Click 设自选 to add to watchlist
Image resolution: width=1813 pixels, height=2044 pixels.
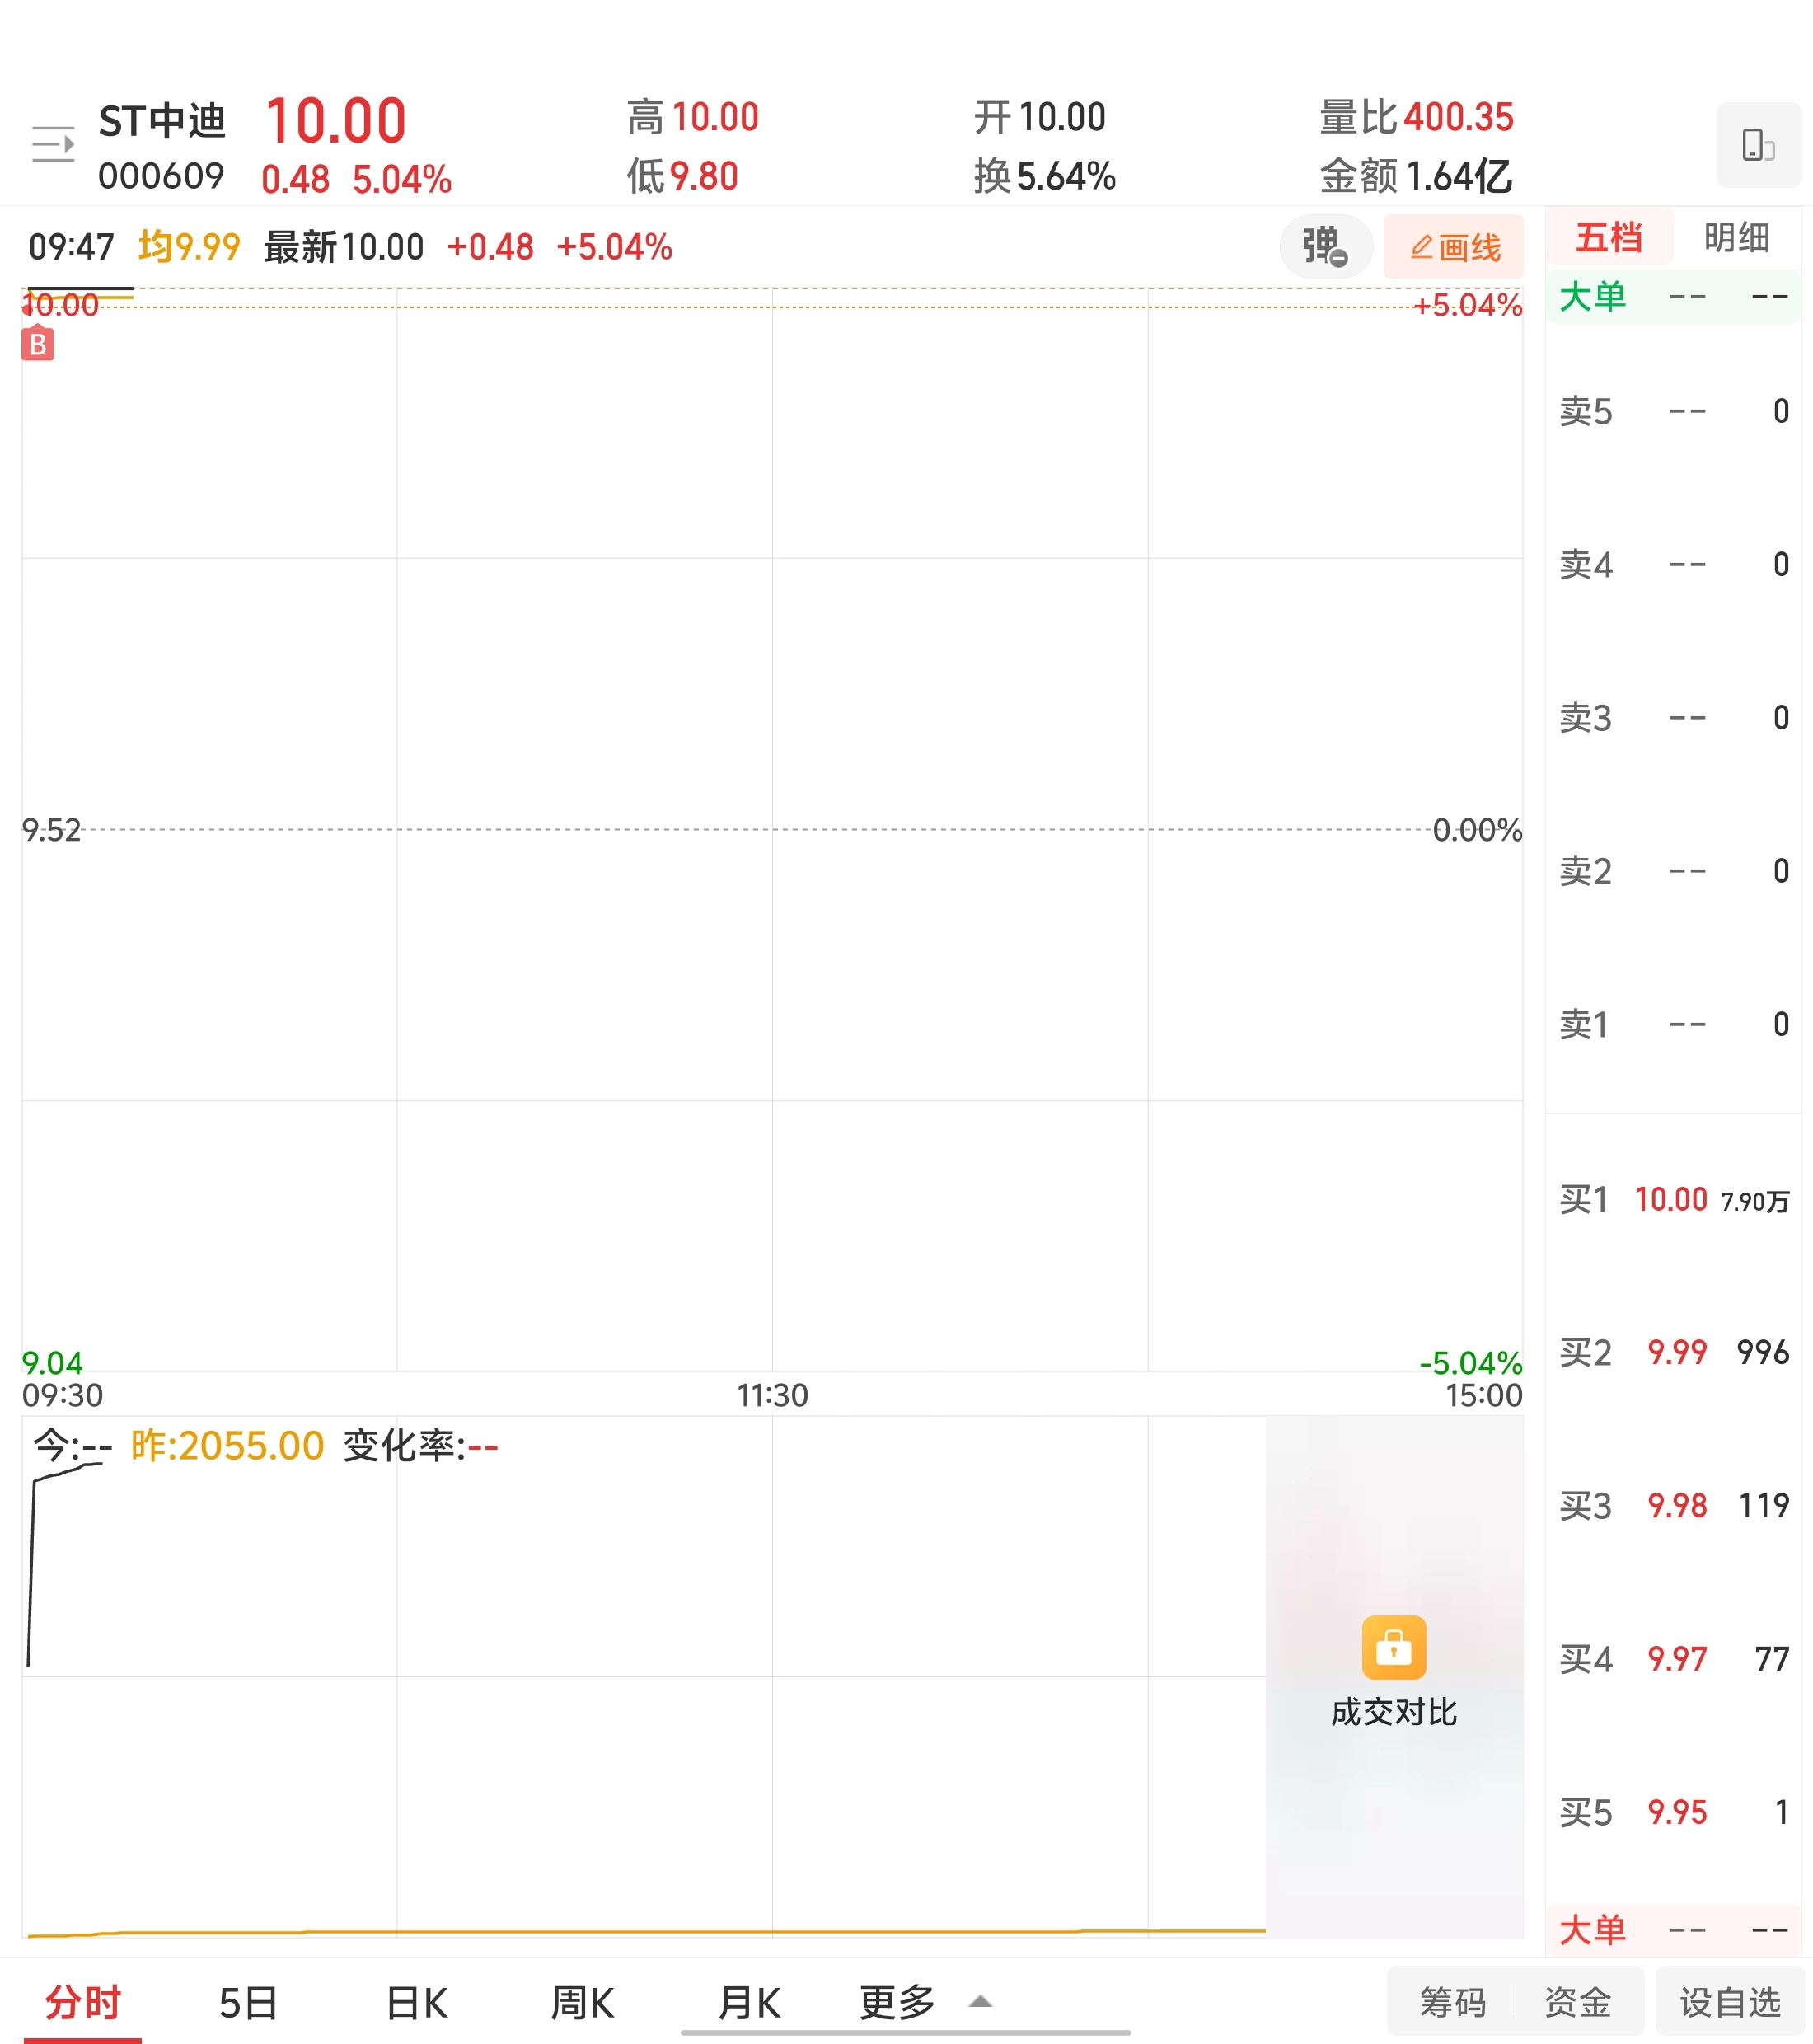pyautogui.click(x=1729, y=2002)
